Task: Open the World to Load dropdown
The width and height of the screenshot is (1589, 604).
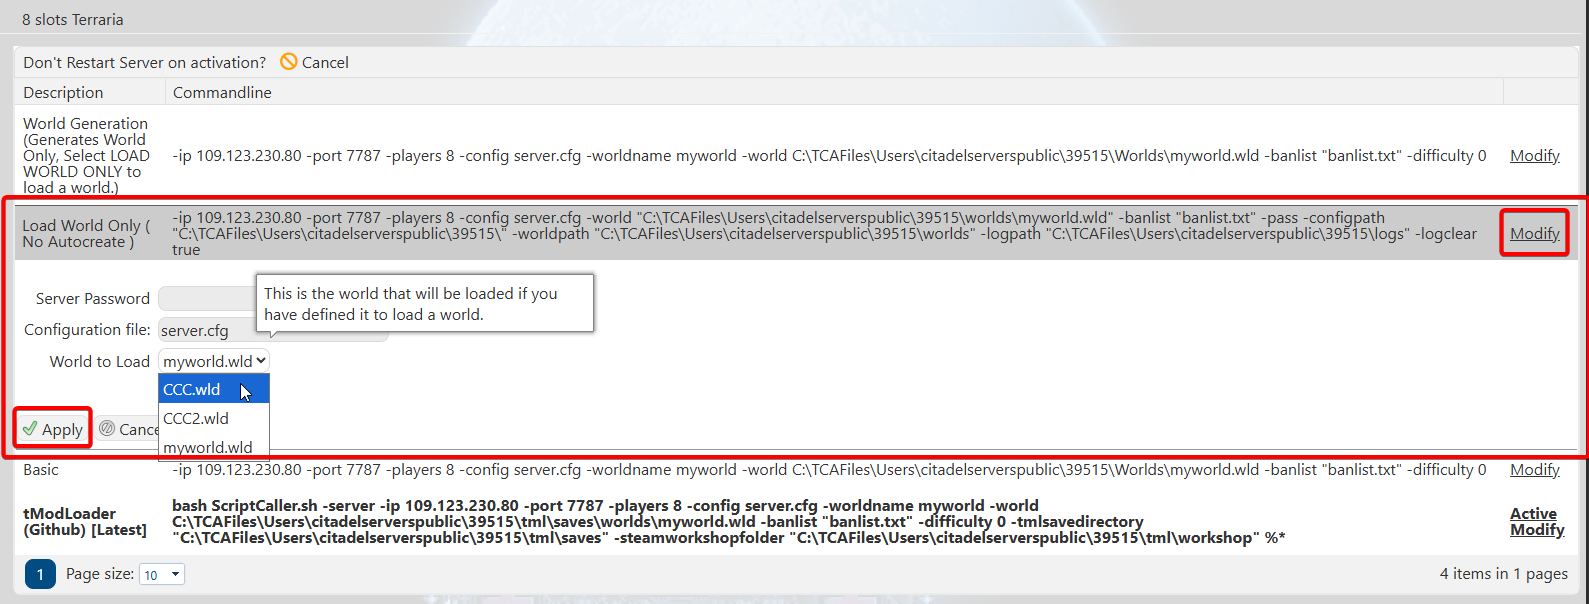Action: click(214, 361)
